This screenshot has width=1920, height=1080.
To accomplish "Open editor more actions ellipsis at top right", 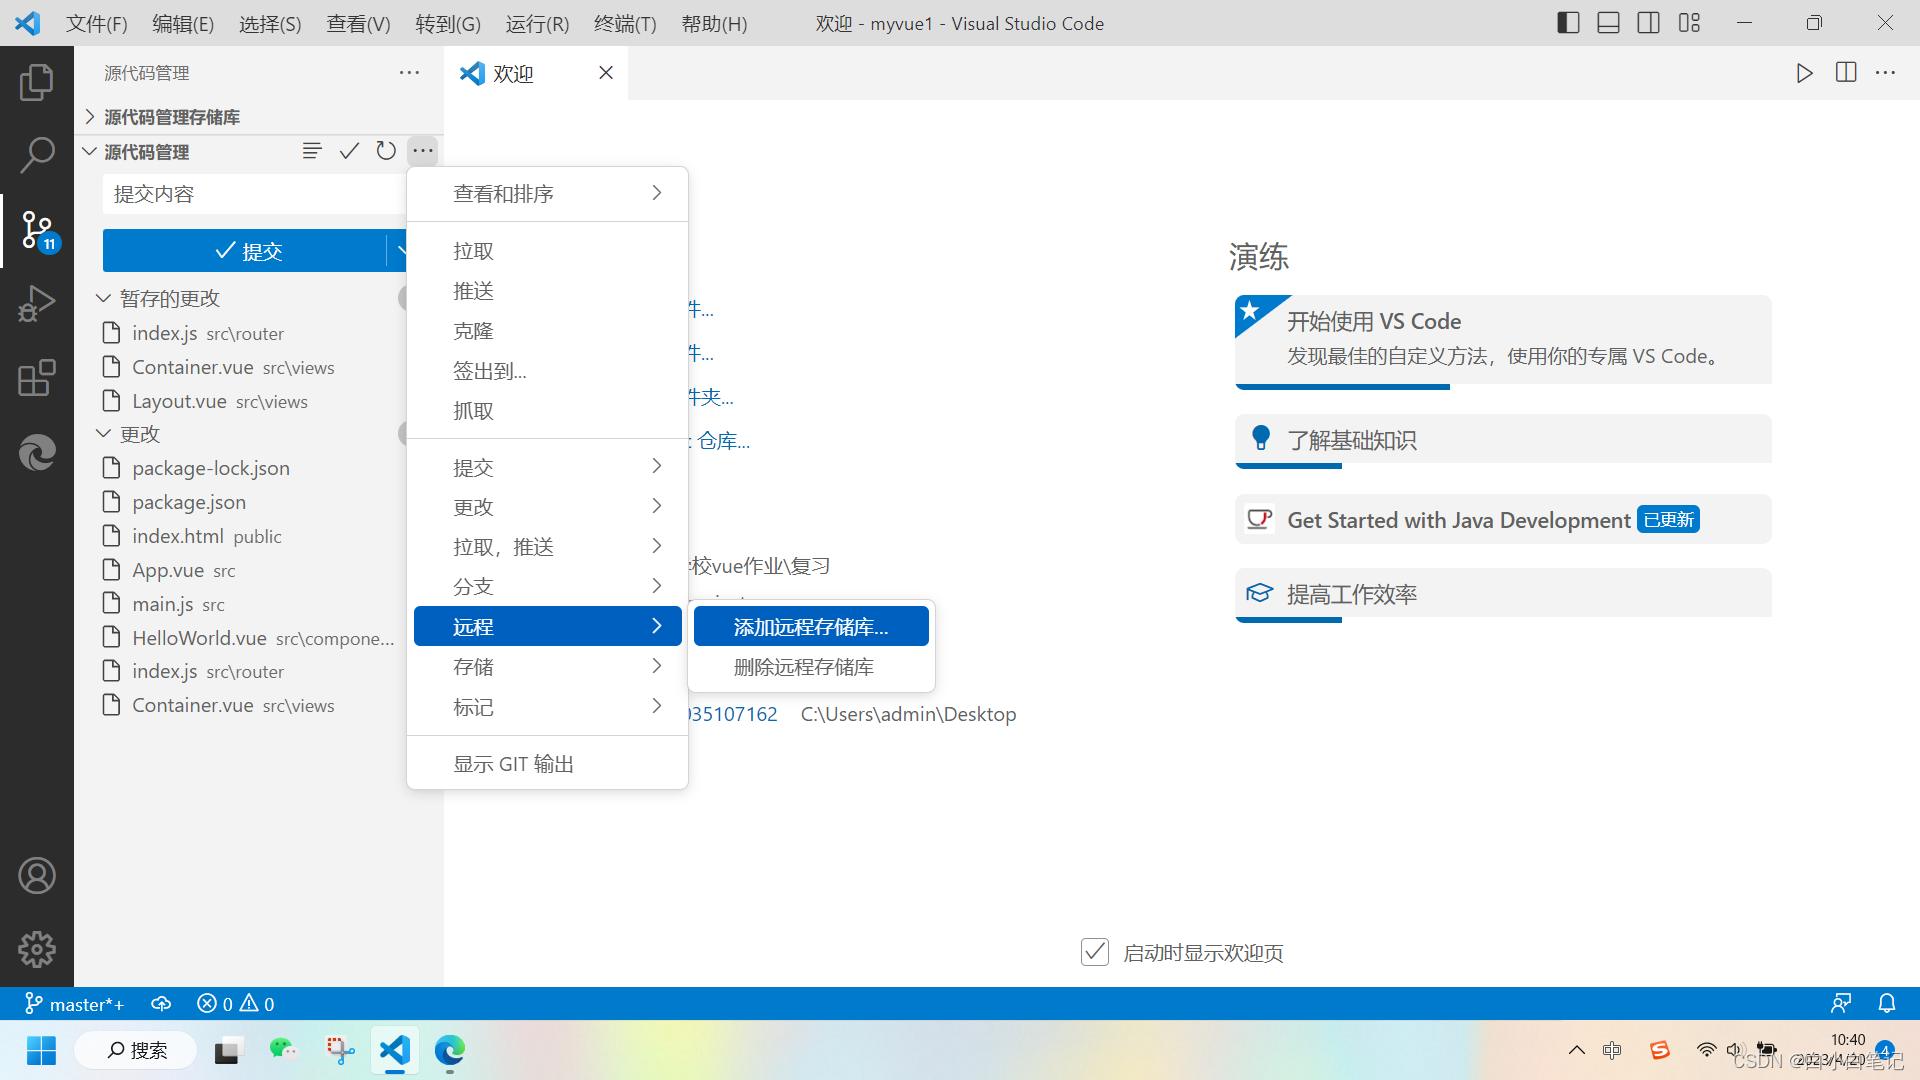I will tap(1885, 73).
